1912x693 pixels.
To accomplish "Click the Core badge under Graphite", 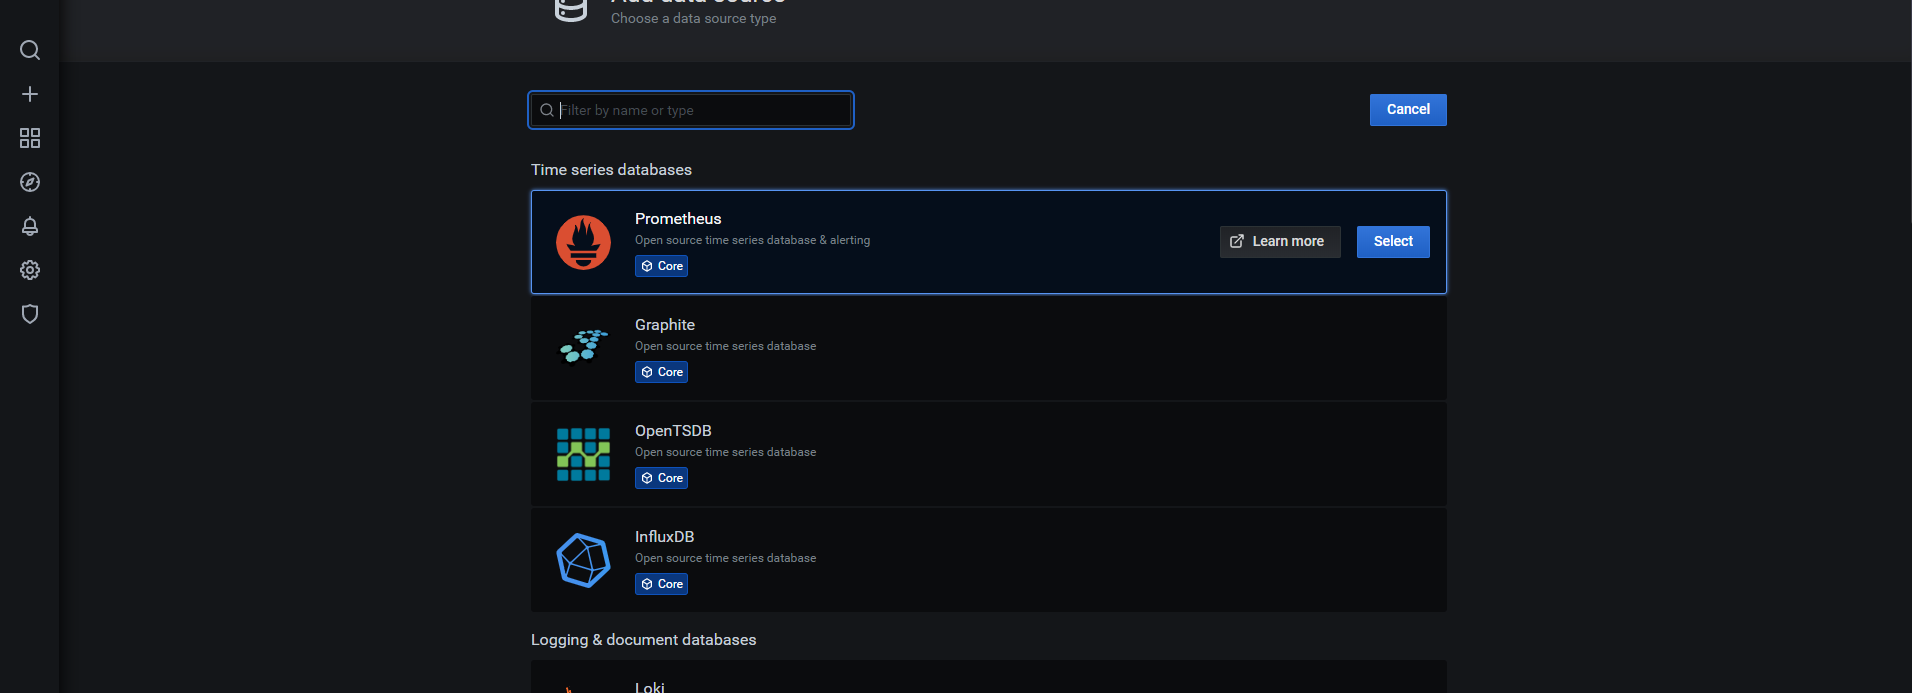I will (661, 372).
